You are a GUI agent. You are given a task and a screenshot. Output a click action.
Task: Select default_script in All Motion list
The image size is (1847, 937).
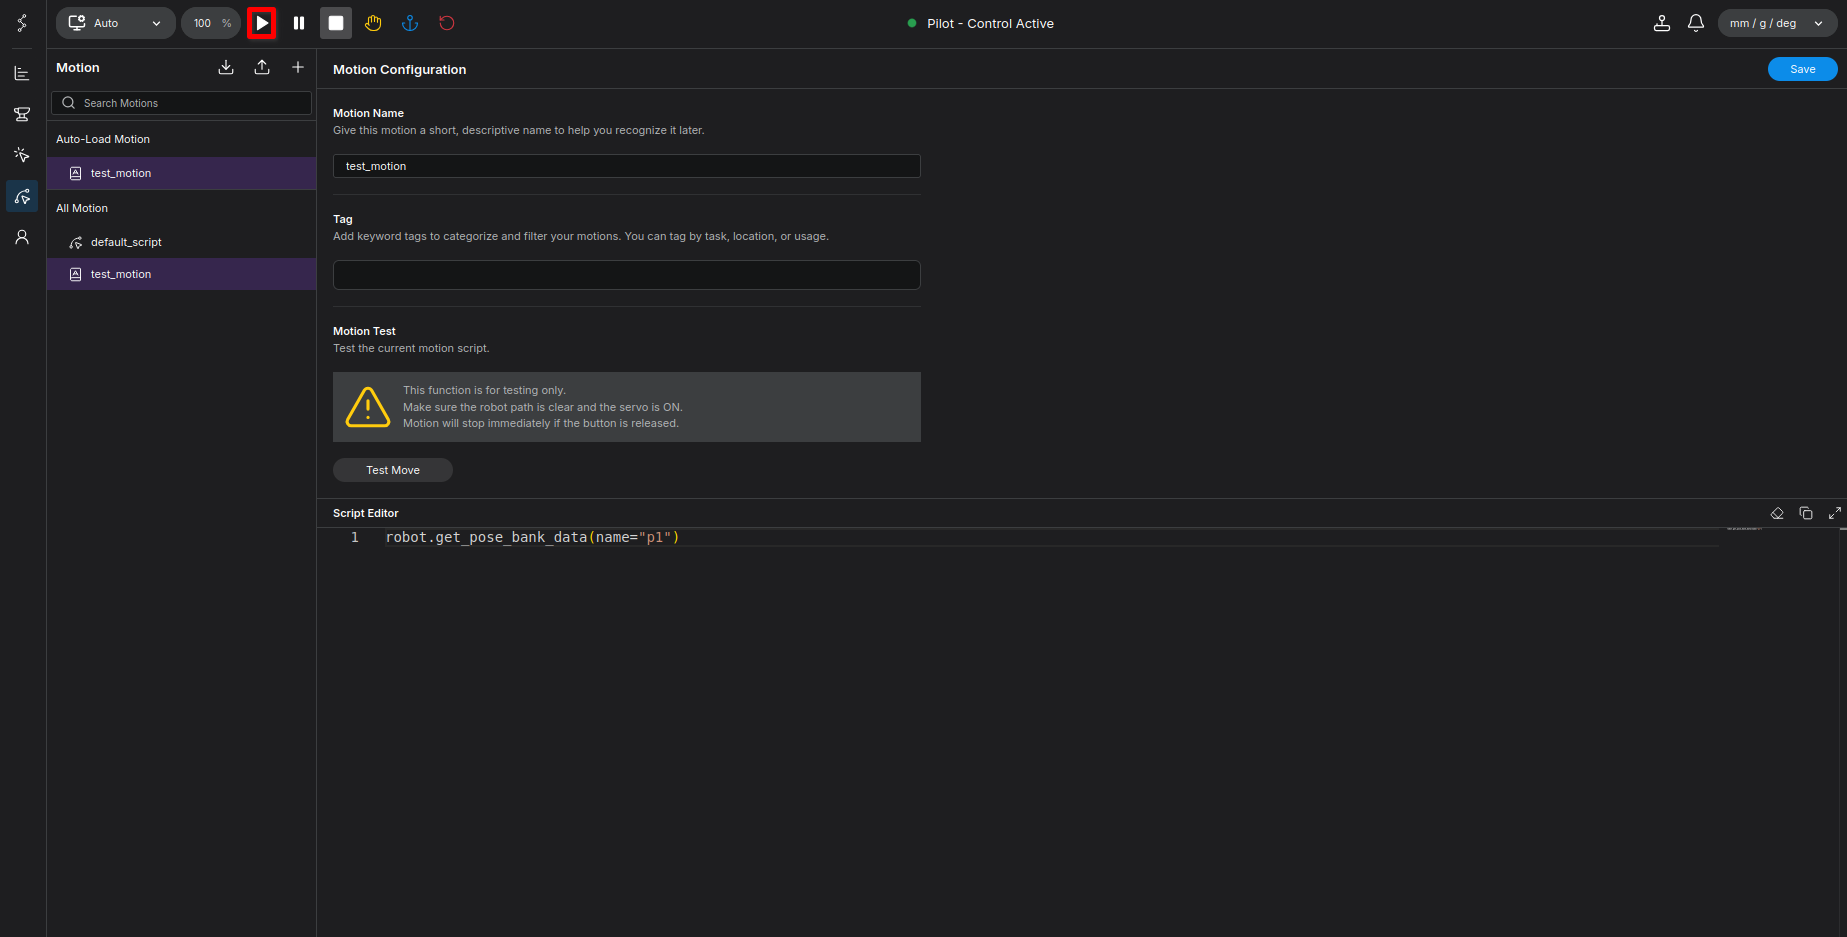126,242
